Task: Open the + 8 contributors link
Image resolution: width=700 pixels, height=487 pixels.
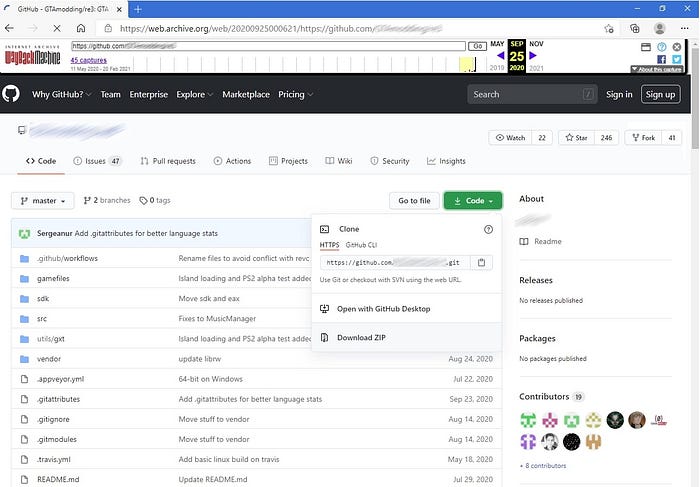Action: pyautogui.click(x=543, y=466)
